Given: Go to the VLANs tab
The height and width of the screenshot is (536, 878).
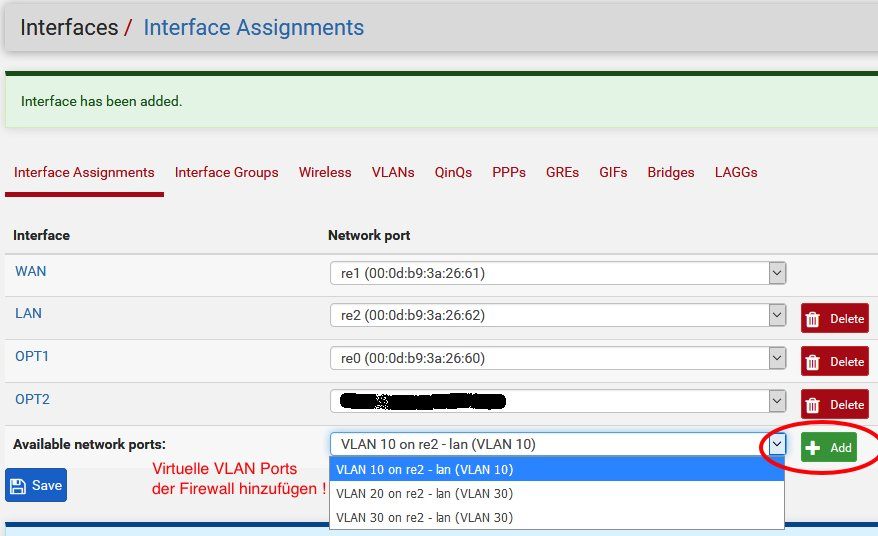Looking at the screenshot, I should click(x=393, y=173).
